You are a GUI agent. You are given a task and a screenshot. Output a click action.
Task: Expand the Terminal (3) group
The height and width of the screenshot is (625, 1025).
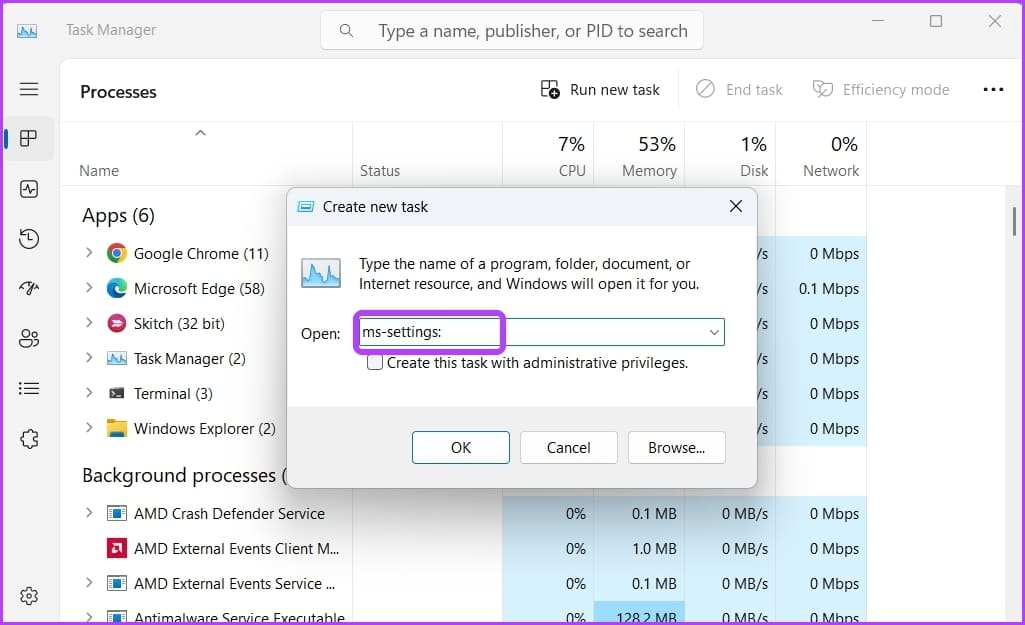[90, 392]
